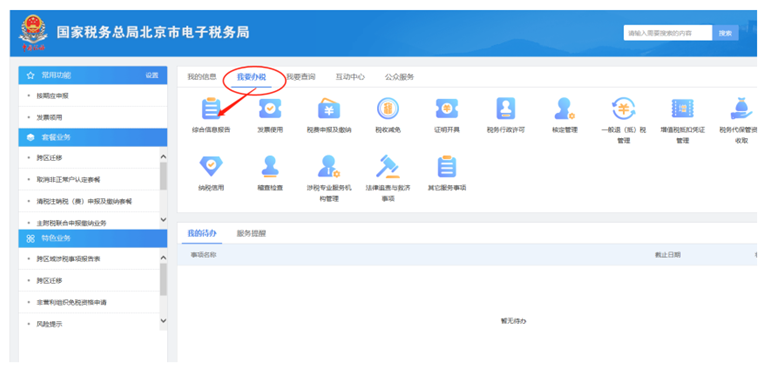Click down arrow of 特色业务 list
The width and height of the screenshot is (772, 392).
point(163,321)
